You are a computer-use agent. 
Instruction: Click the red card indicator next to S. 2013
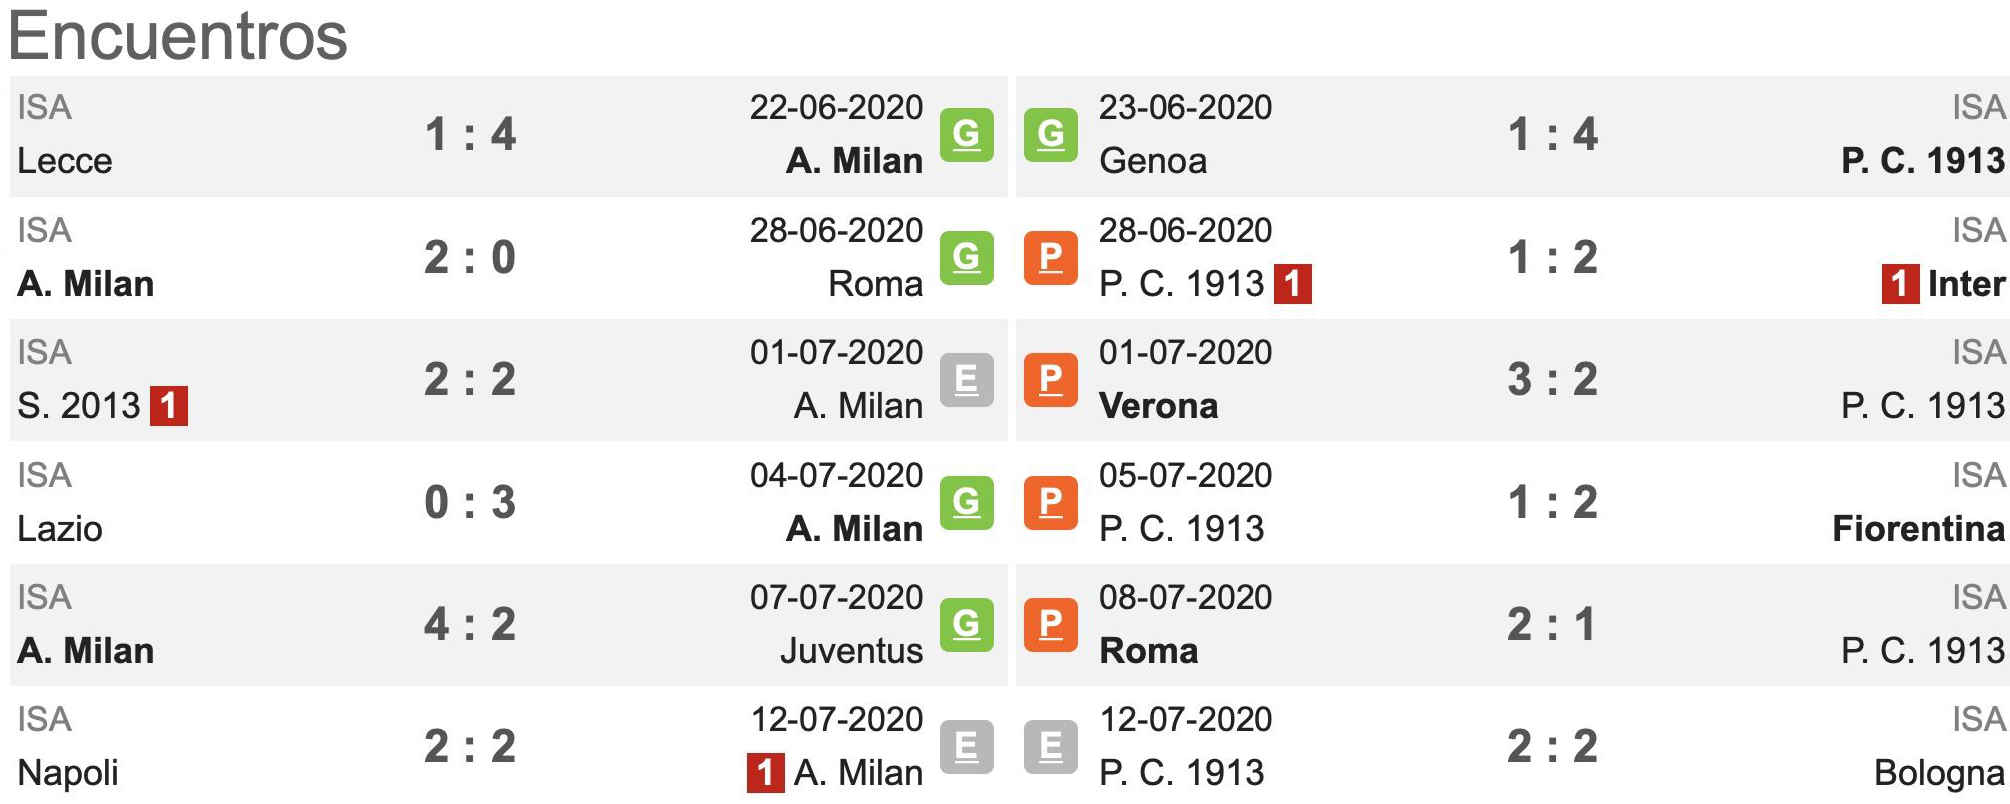[x=169, y=405]
